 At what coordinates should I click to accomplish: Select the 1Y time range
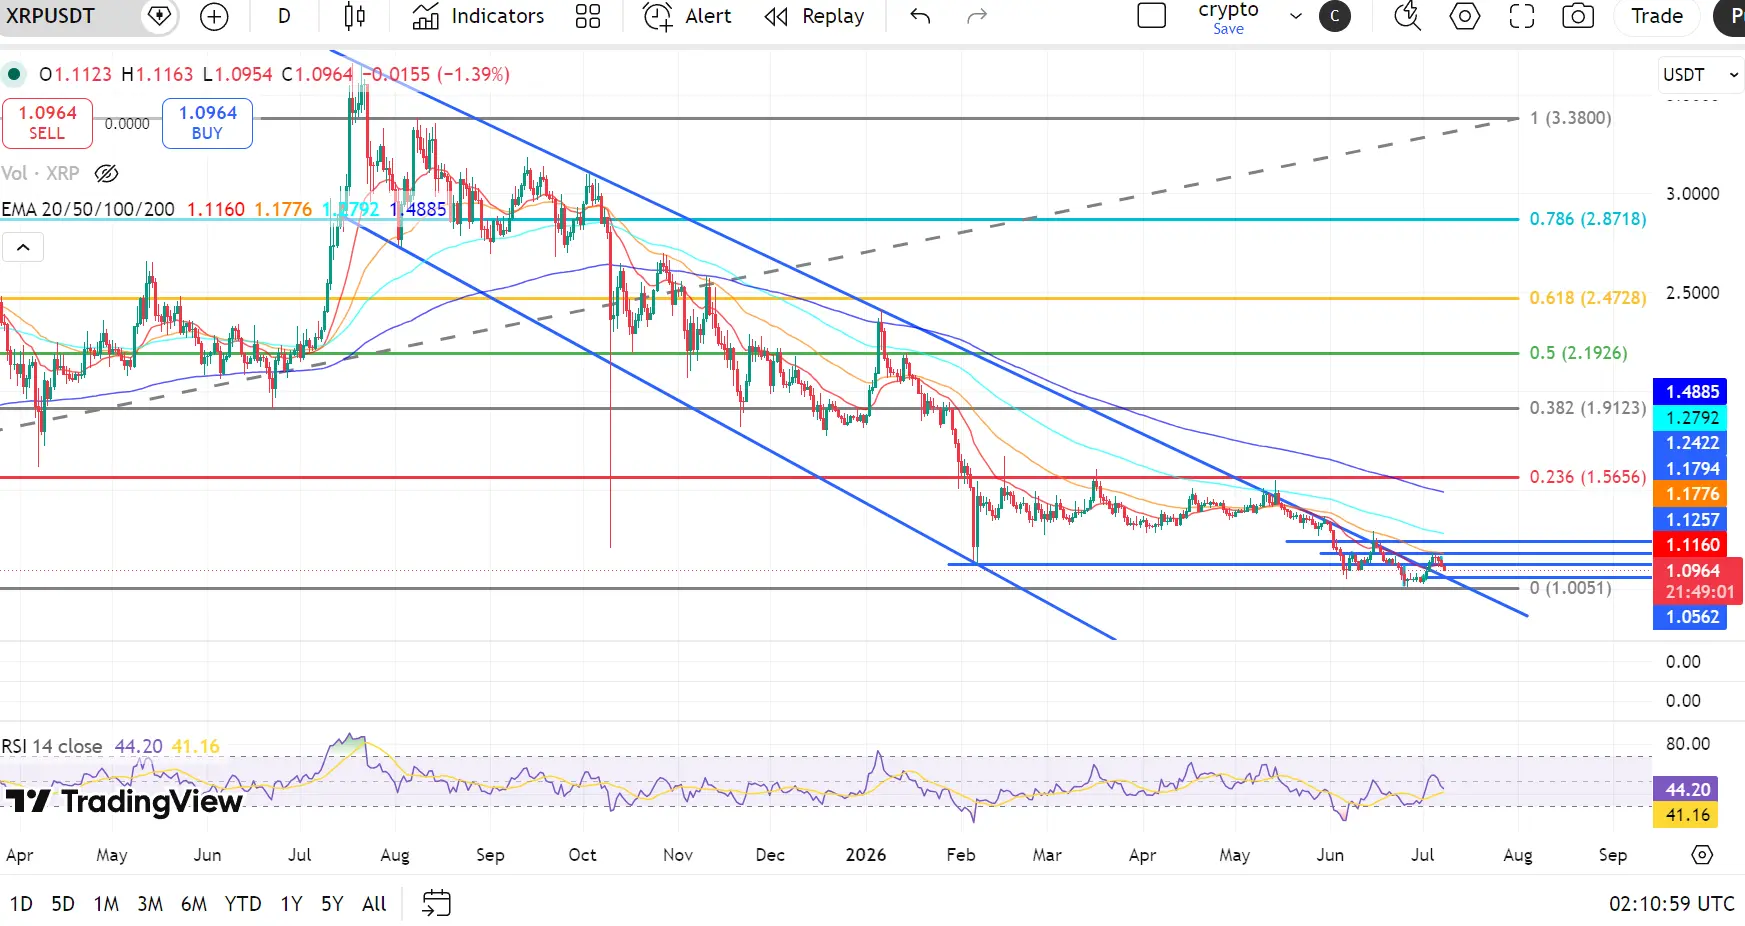(x=291, y=904)
